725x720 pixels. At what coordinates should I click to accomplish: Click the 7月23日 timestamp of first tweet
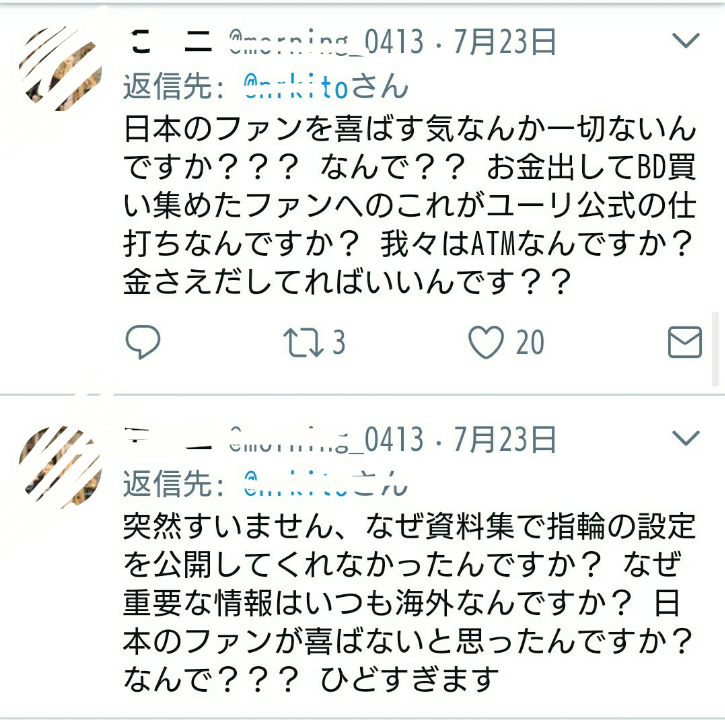point(504,42)
